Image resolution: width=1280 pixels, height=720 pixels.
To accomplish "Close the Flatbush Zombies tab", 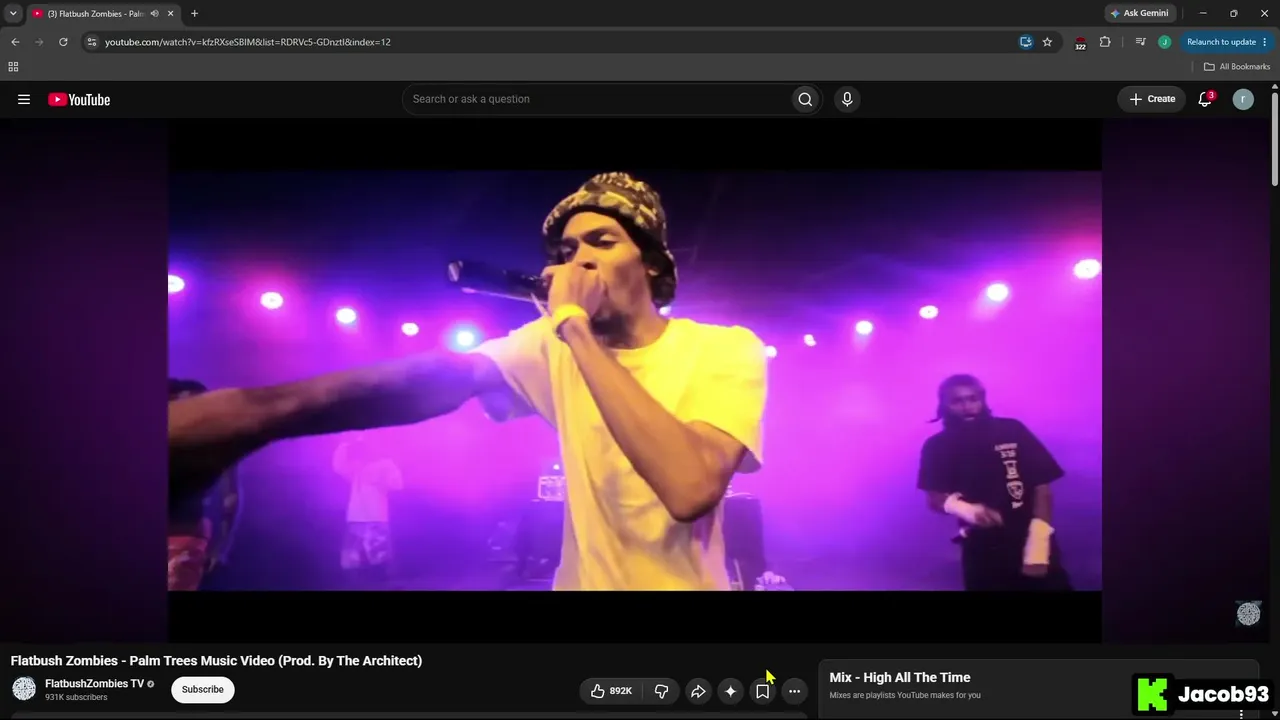I will click(170, 14).
